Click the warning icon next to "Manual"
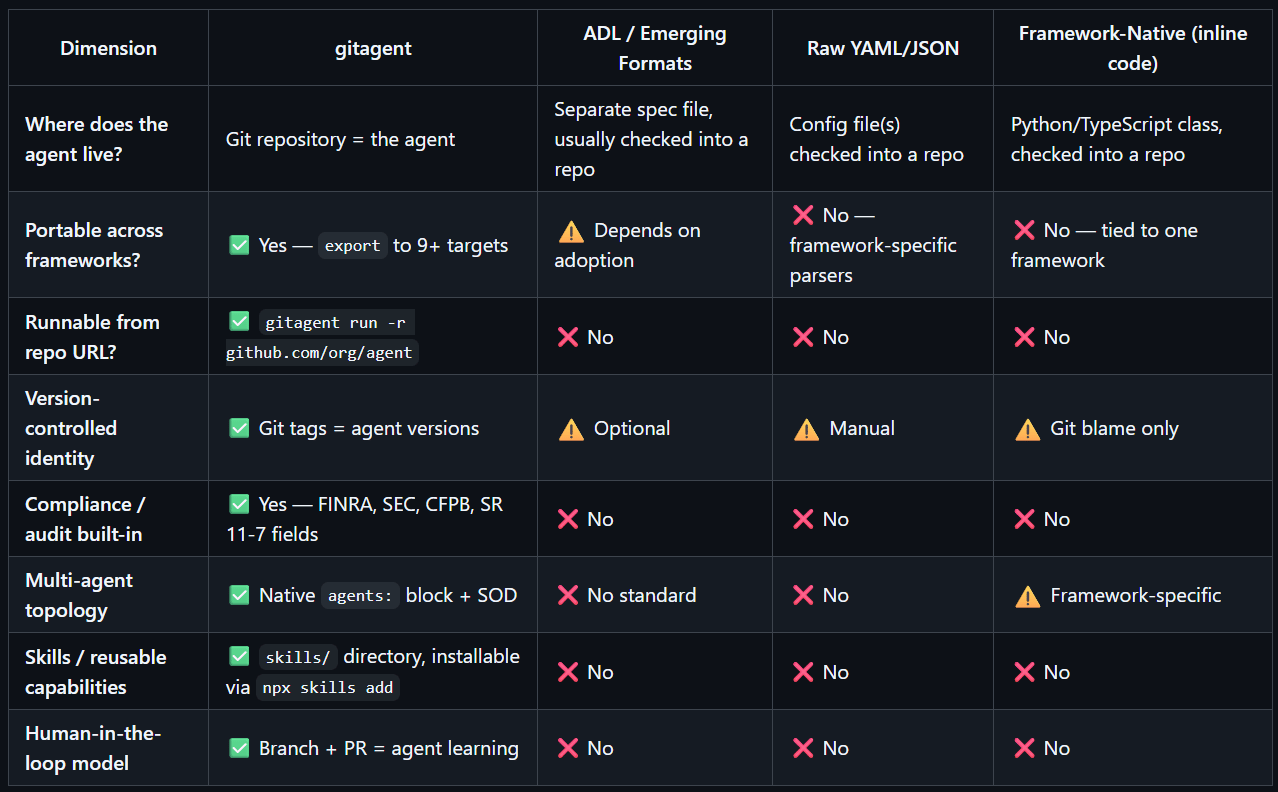1278x792 pixels. click(806, 429)
